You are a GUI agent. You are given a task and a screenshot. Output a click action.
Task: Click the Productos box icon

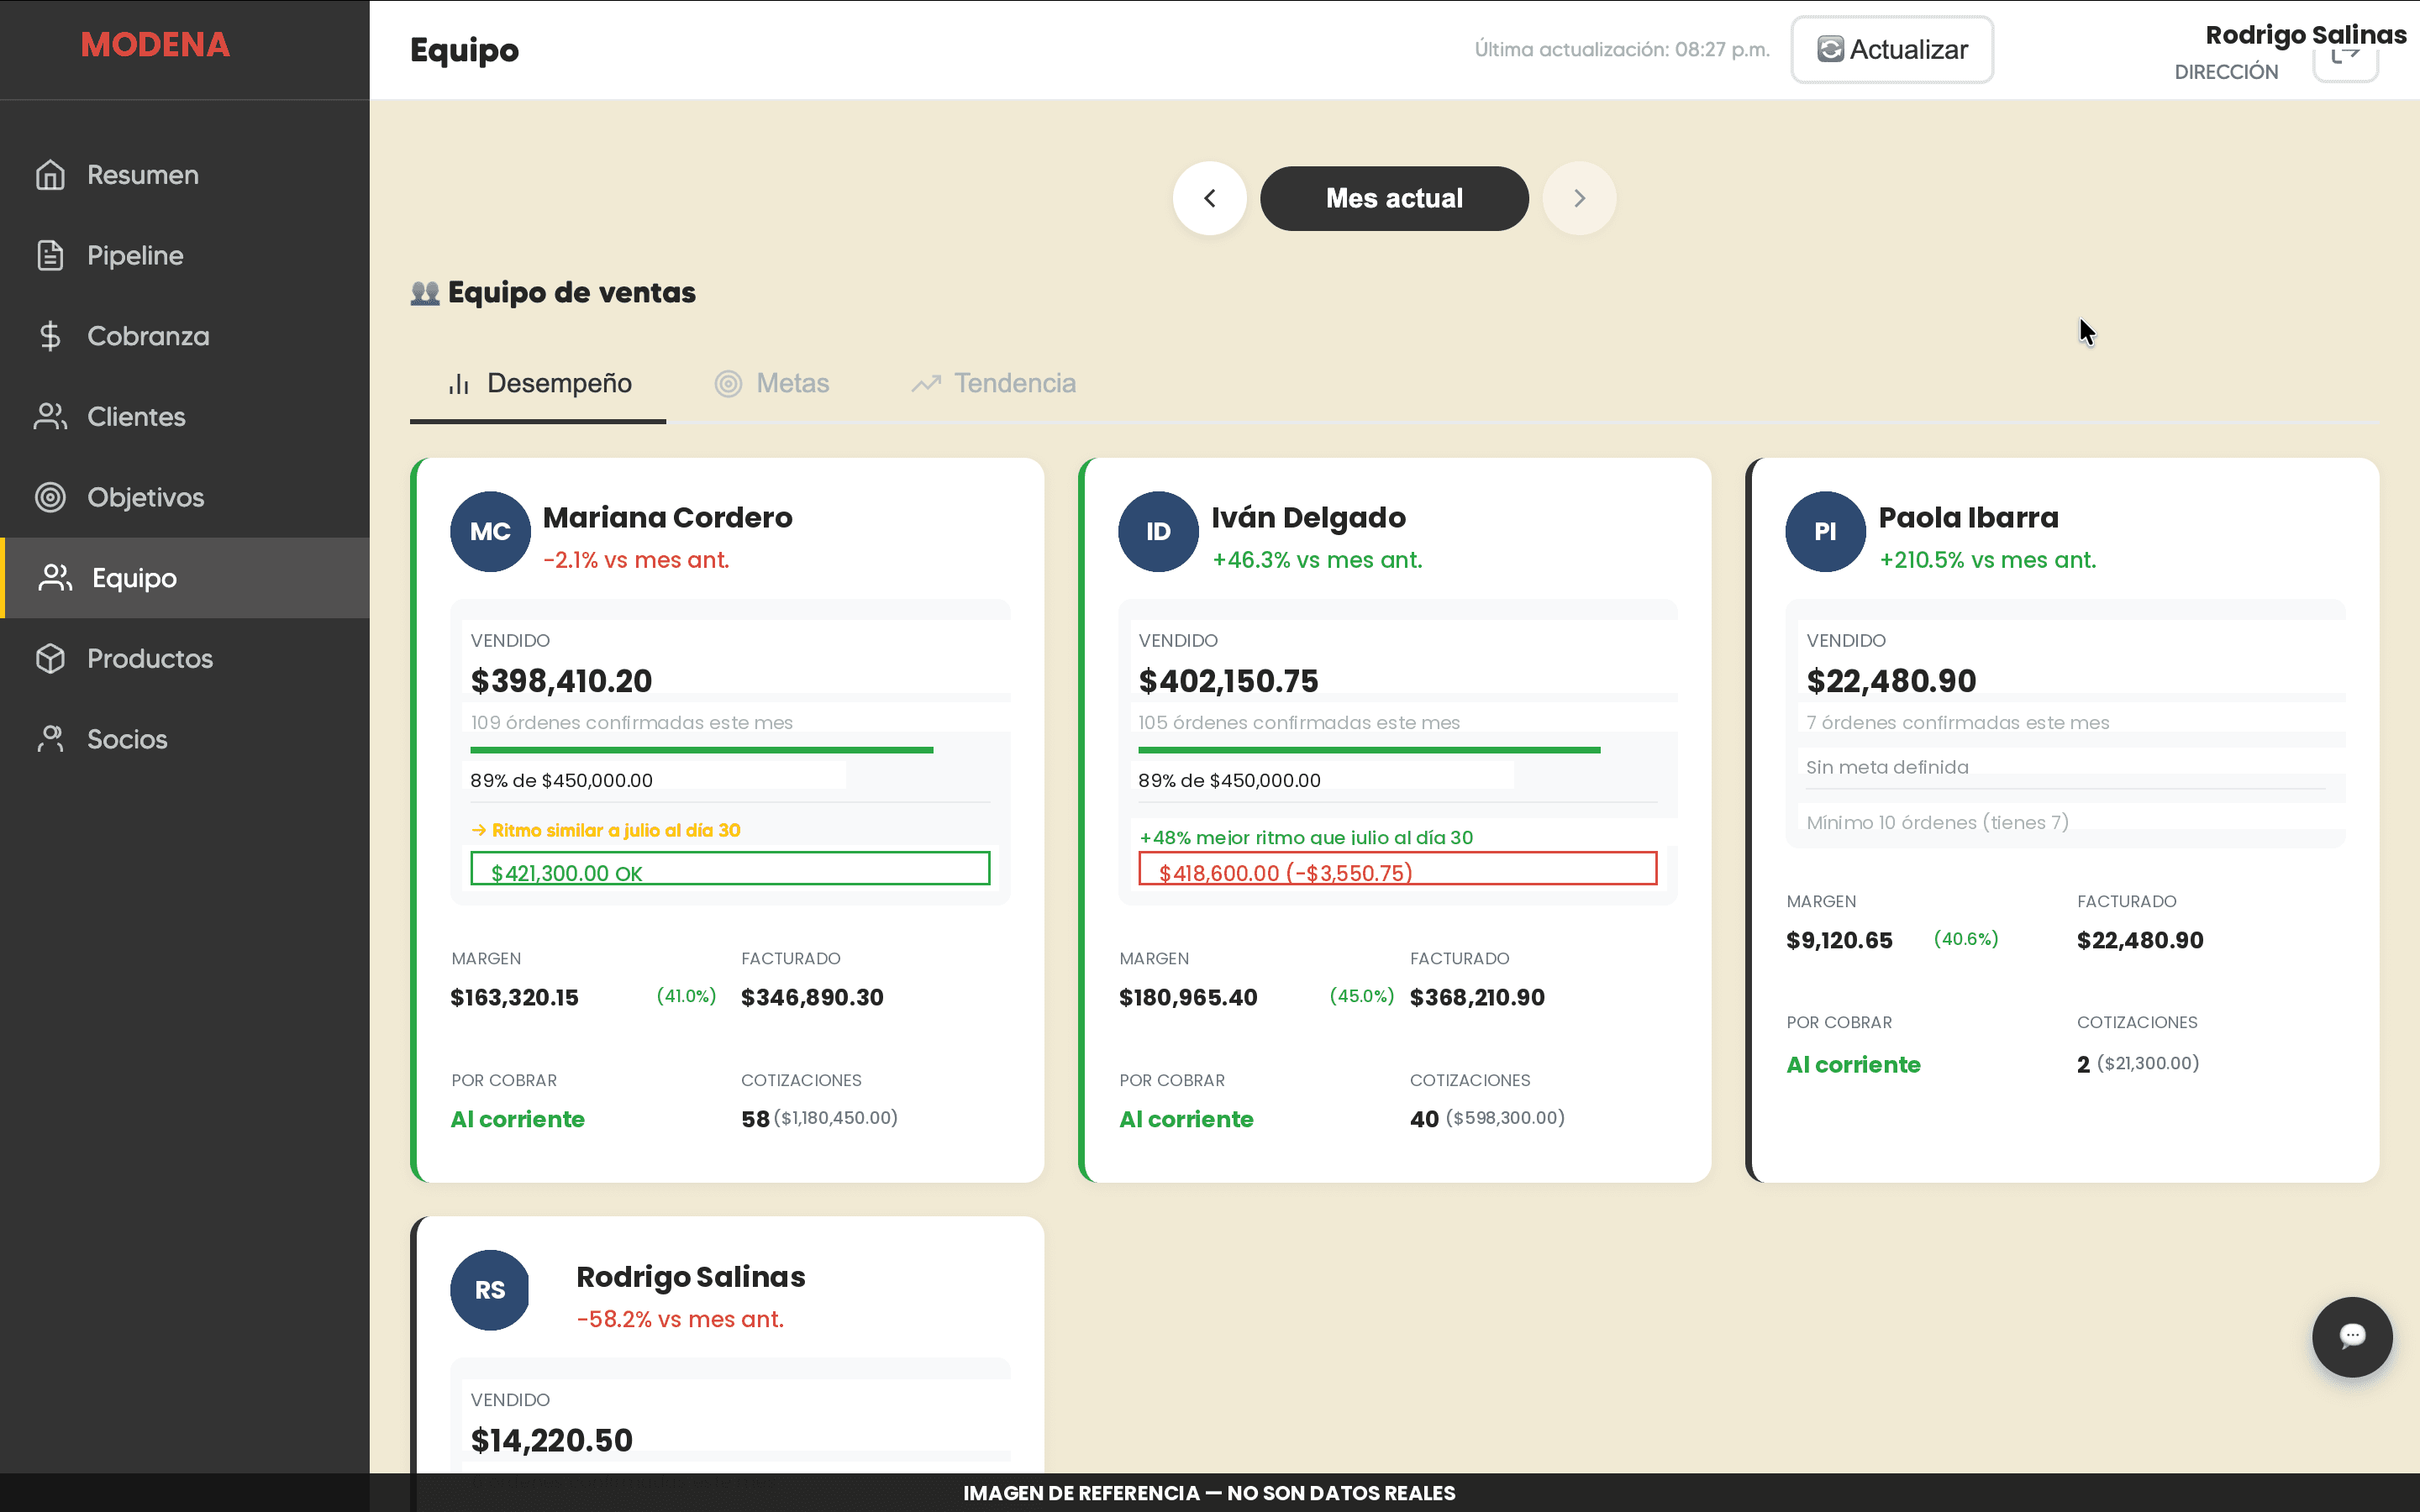coord(50,659)
